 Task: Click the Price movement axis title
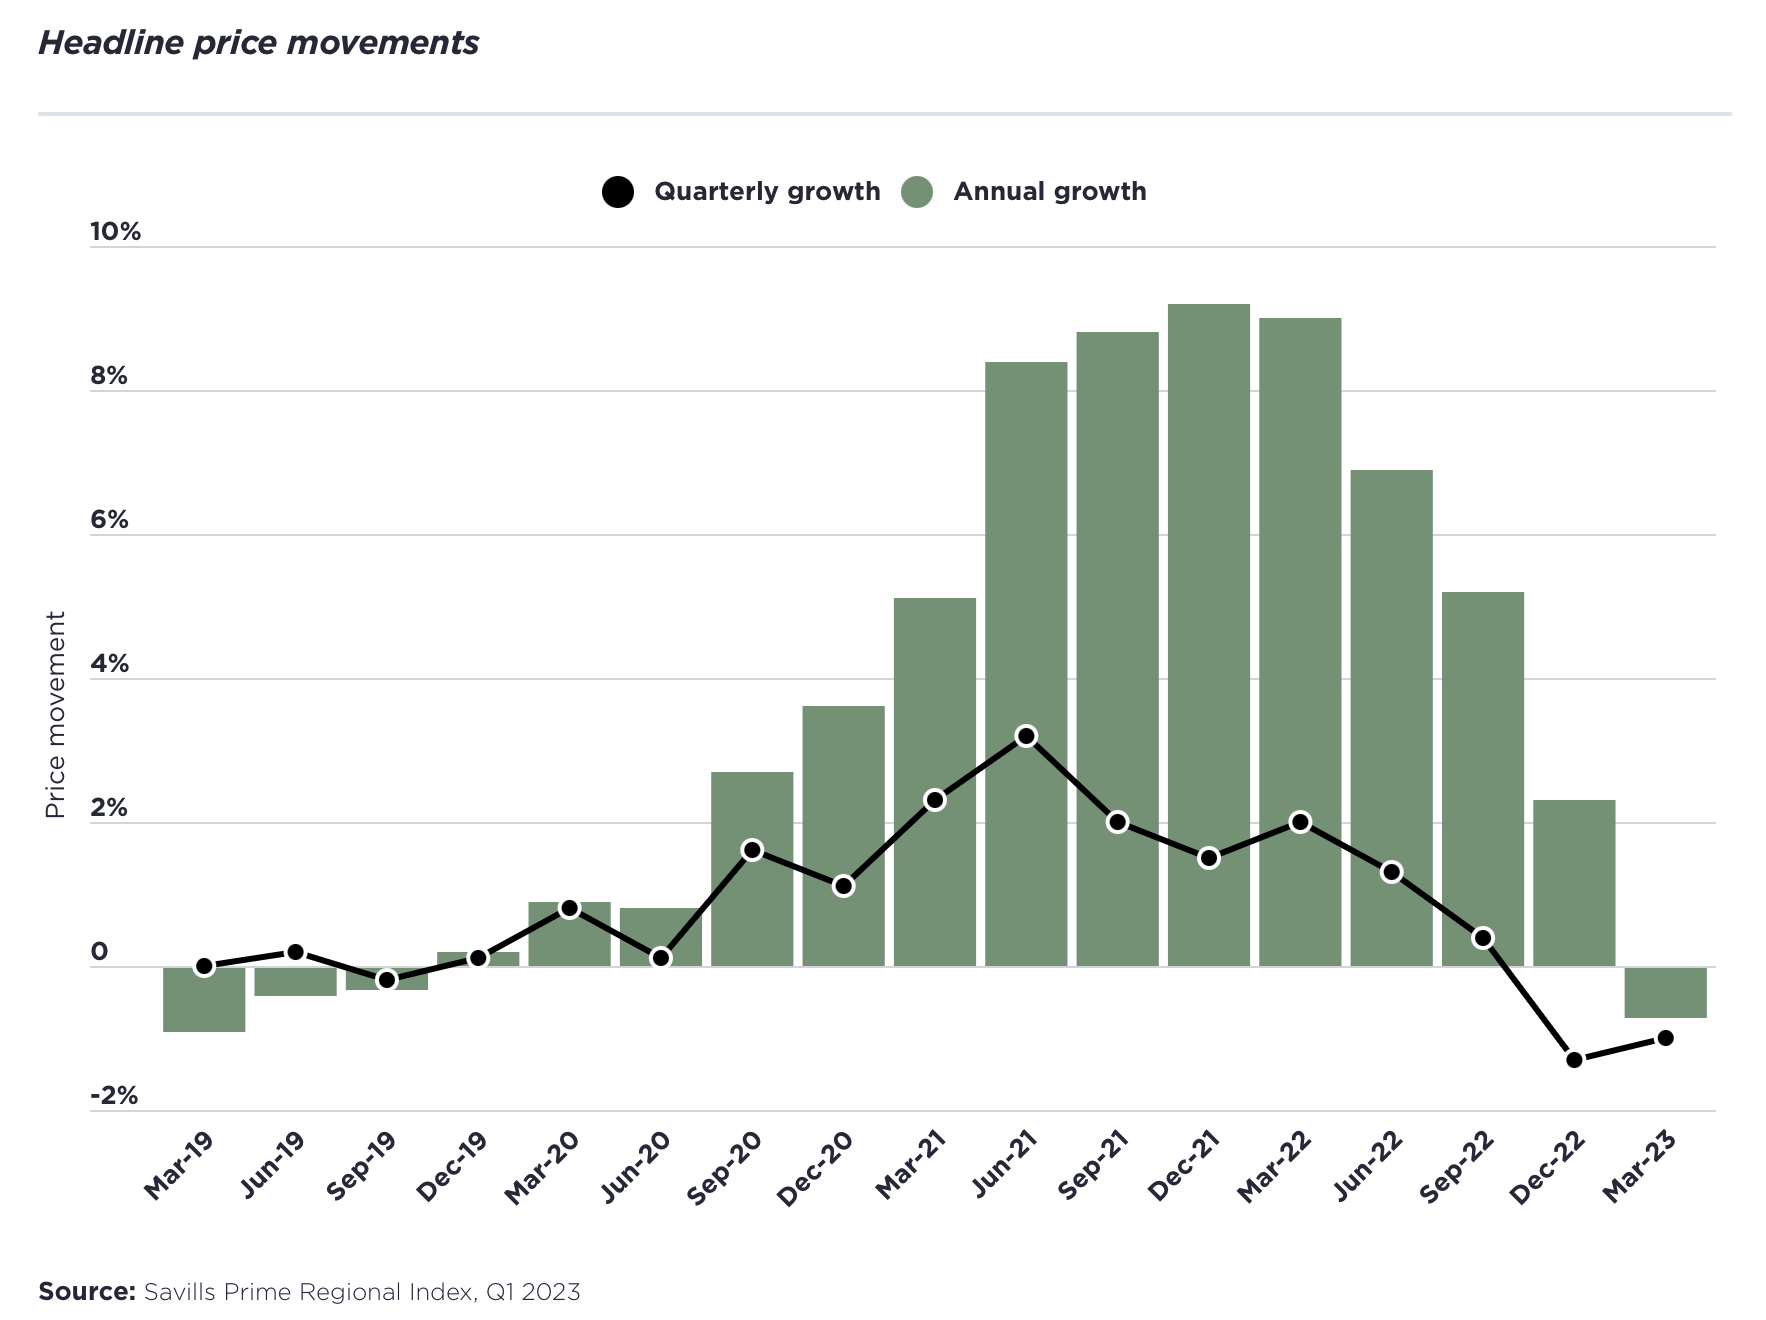(55, 714)
